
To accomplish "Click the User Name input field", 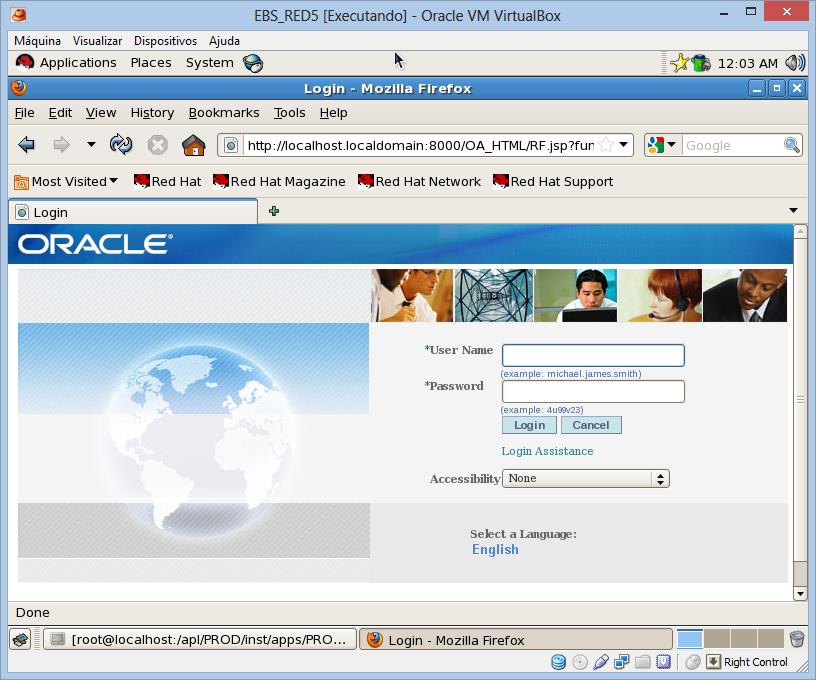I will click(593, 355).
